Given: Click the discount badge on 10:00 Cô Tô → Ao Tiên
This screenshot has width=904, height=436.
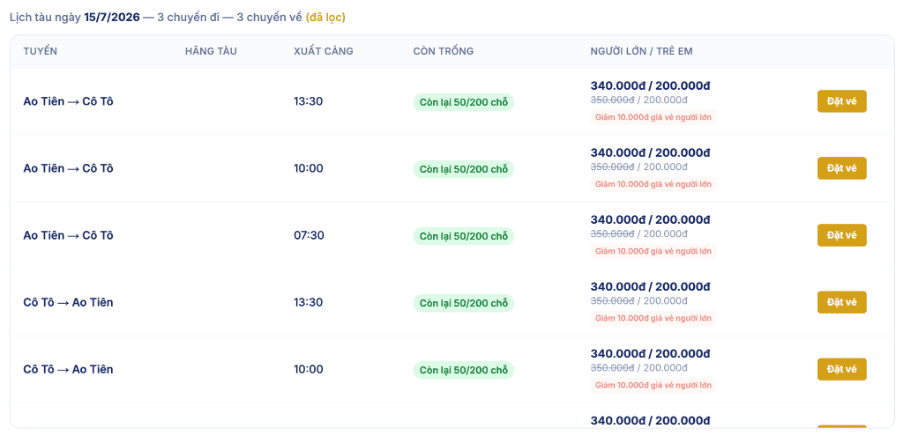Looking at the screenshot, I should coord(653,385).
